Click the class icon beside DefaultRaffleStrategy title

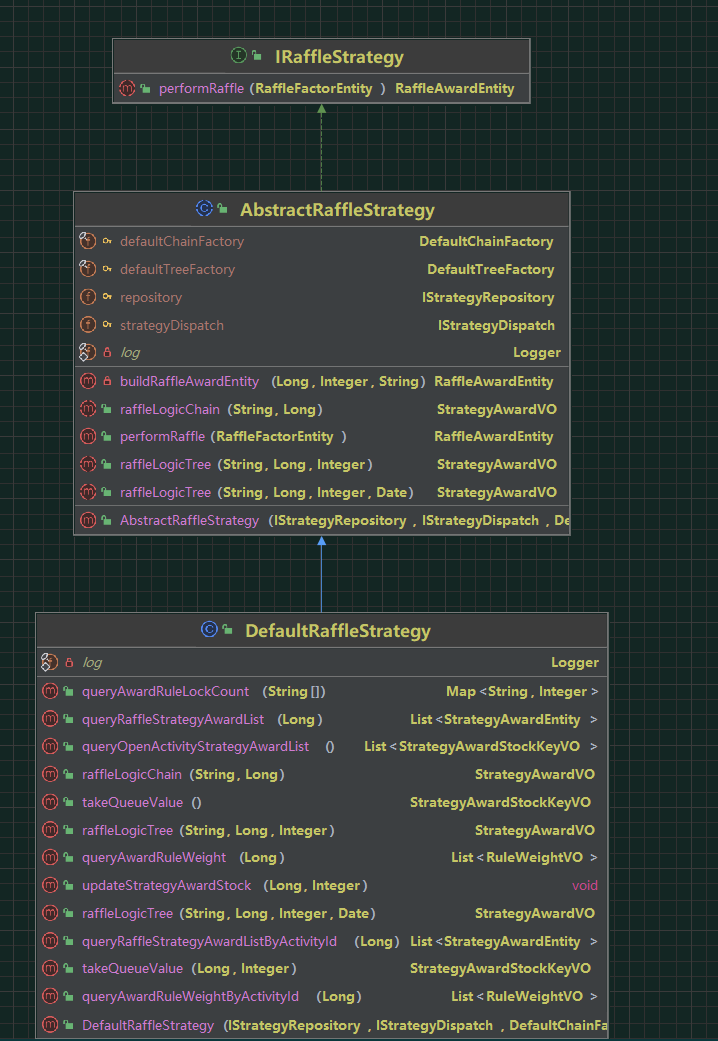coord(209,629)
